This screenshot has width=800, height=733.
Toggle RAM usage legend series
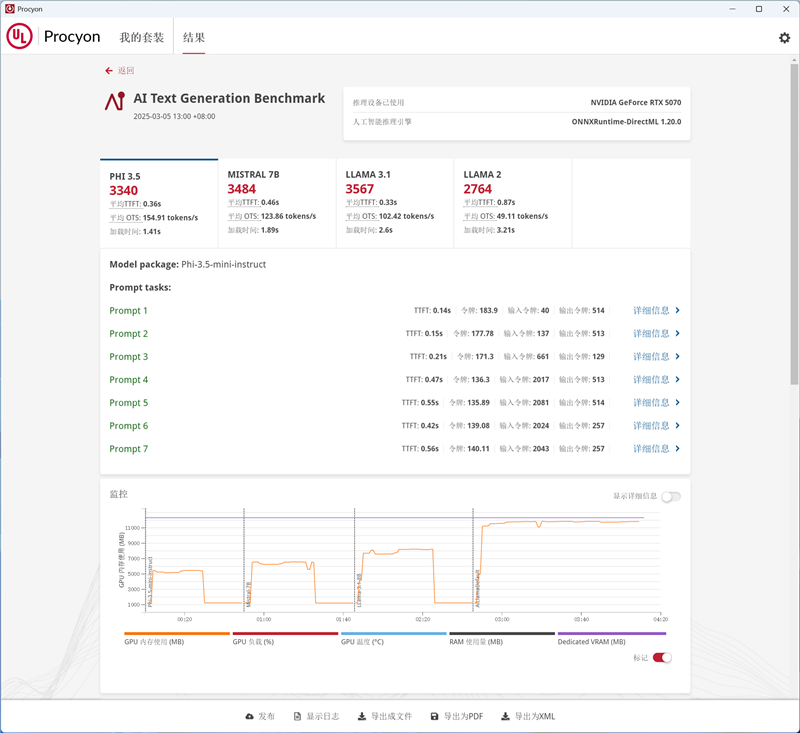pos(502,638)
